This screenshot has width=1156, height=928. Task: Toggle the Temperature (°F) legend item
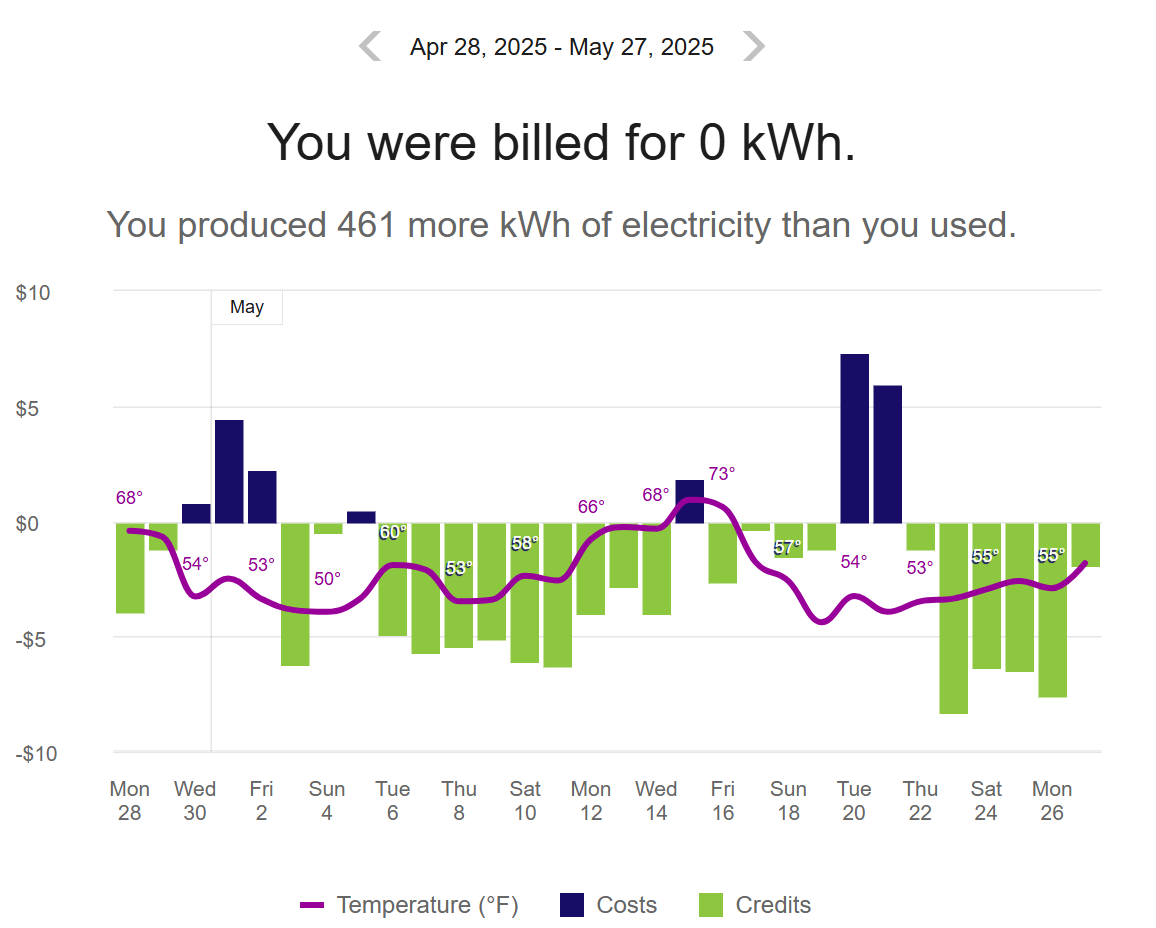(409, 904)
